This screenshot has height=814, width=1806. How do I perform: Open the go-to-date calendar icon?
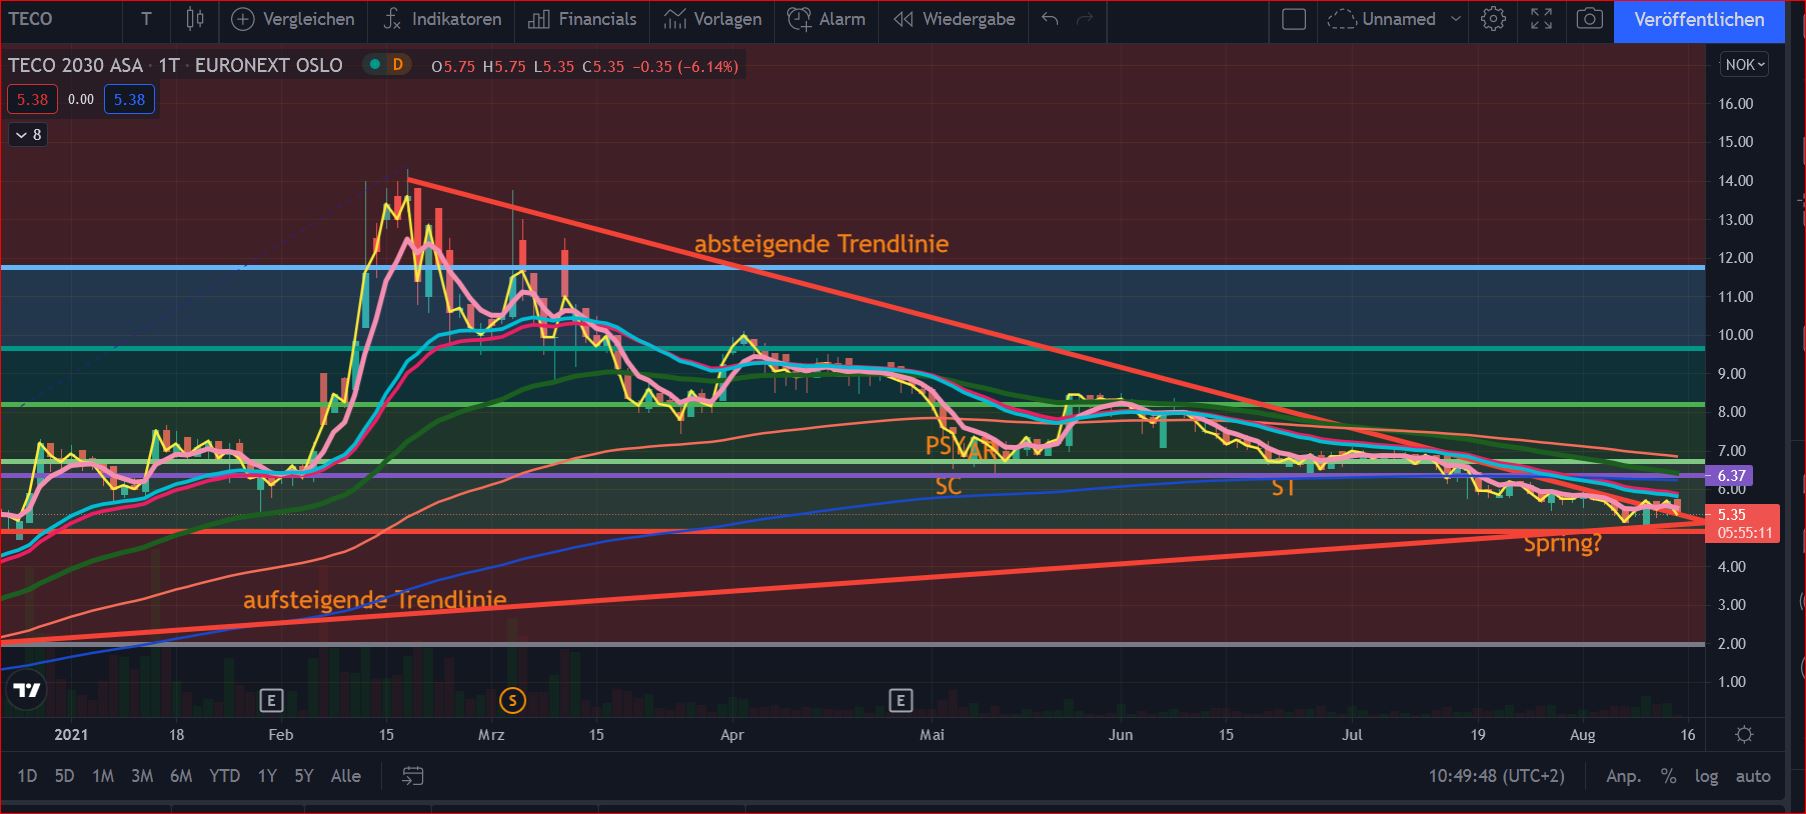click(x=412, y=776)
